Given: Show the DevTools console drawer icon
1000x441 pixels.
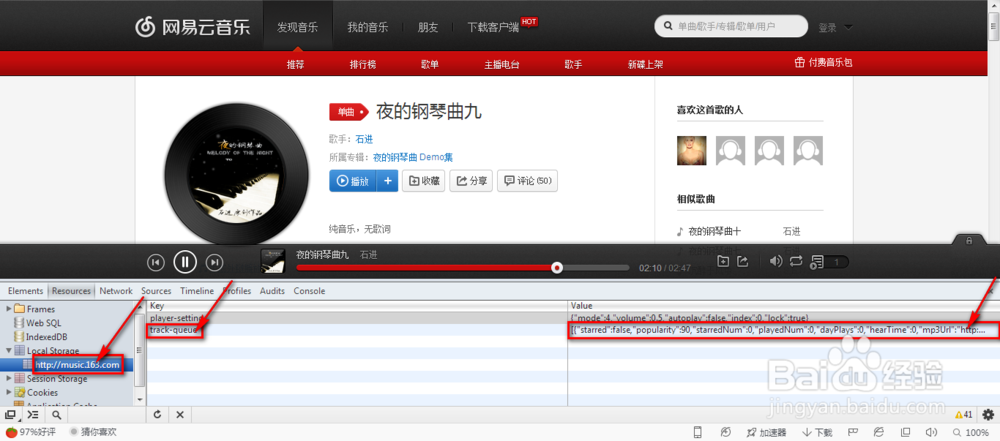Looking at the screenshot, I should 33,415.
